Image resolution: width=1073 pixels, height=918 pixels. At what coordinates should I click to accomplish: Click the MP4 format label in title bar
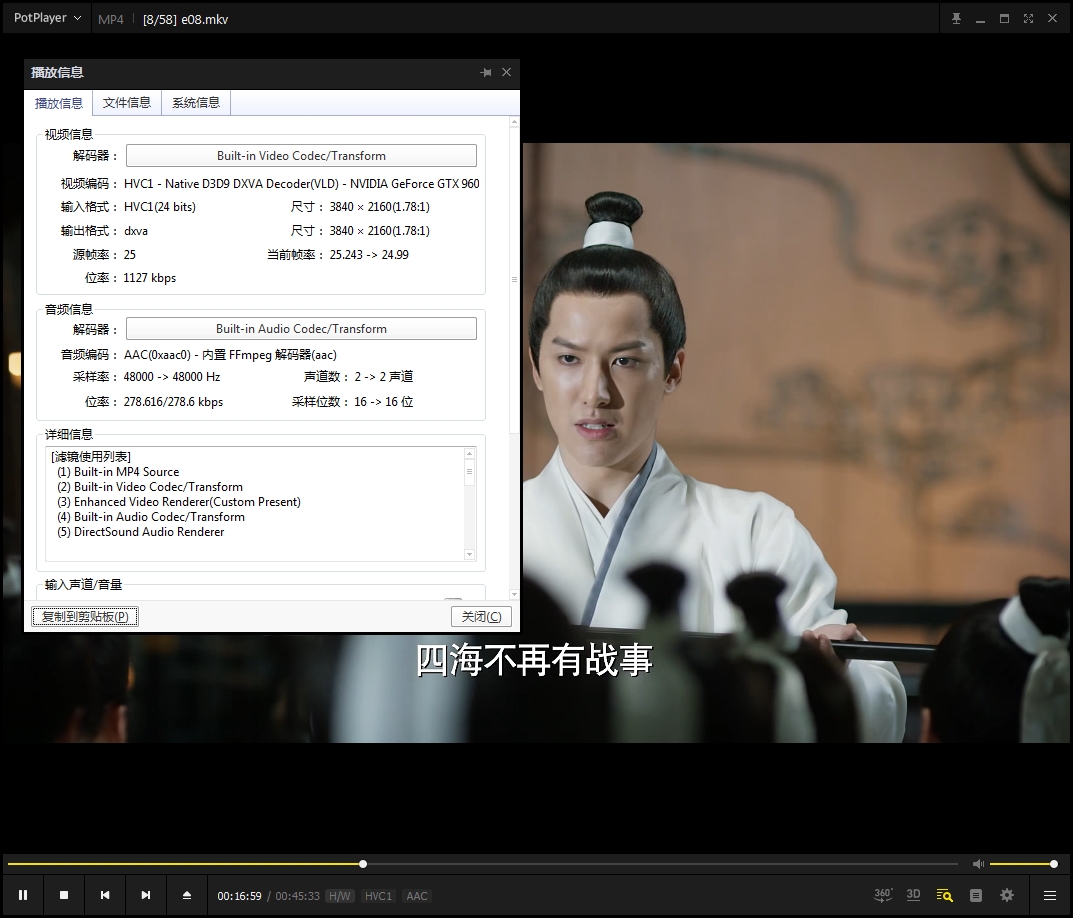tap(111, 20)
